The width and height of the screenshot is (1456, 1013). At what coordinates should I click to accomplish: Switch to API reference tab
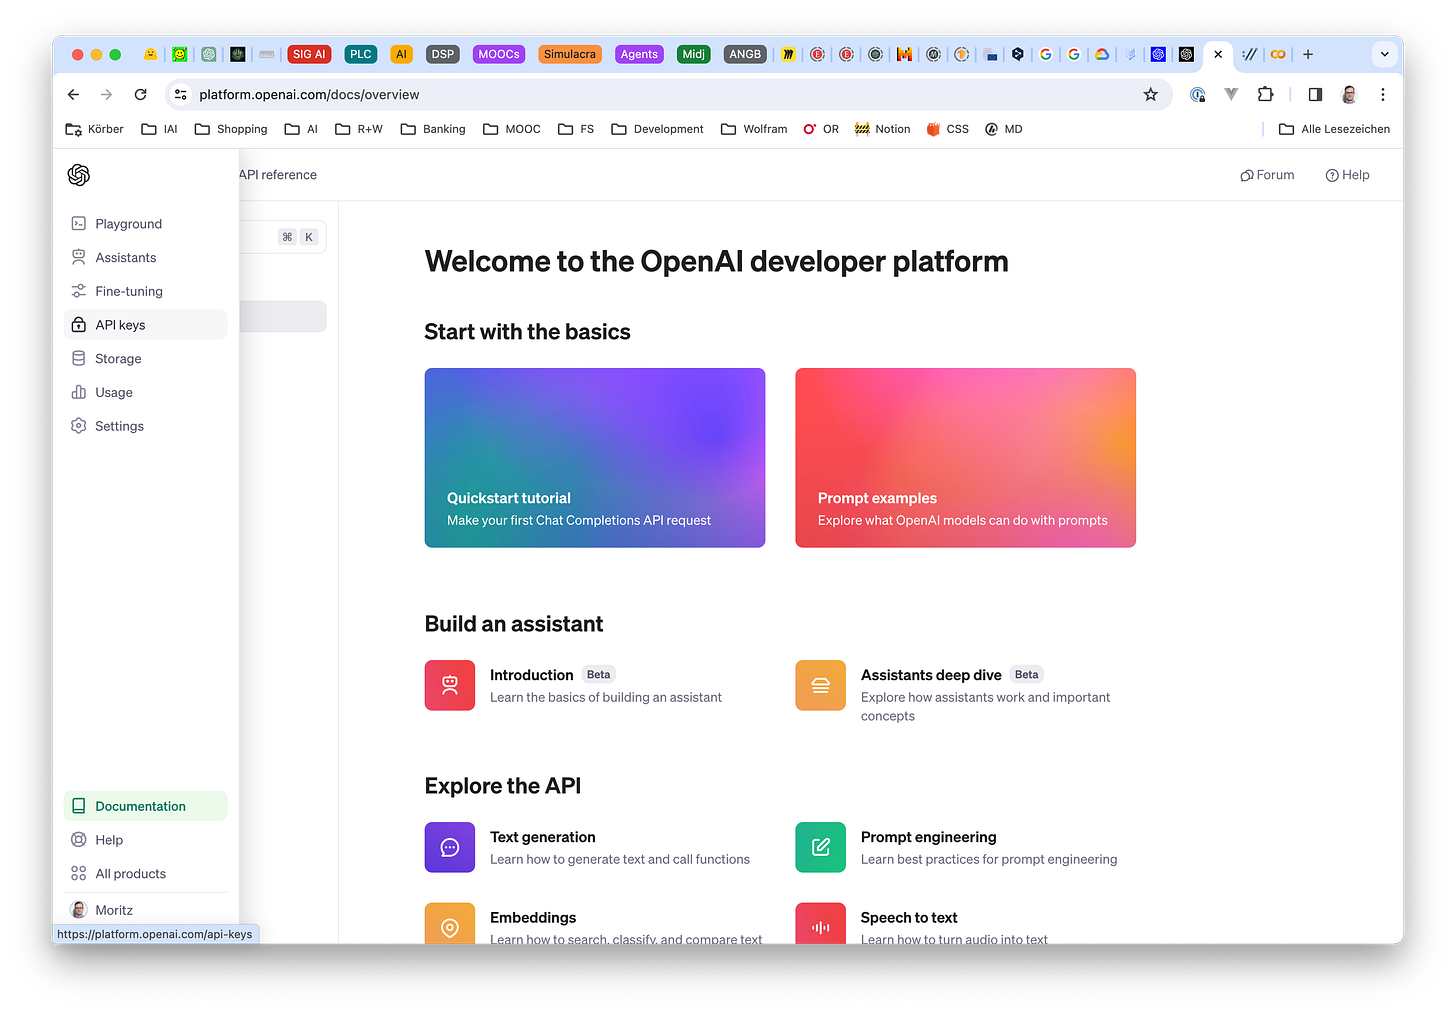(278, 175)
